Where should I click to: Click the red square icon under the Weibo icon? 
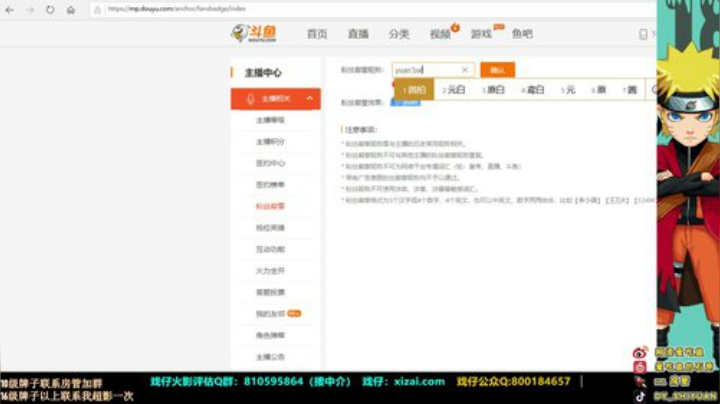pos(640,367)
